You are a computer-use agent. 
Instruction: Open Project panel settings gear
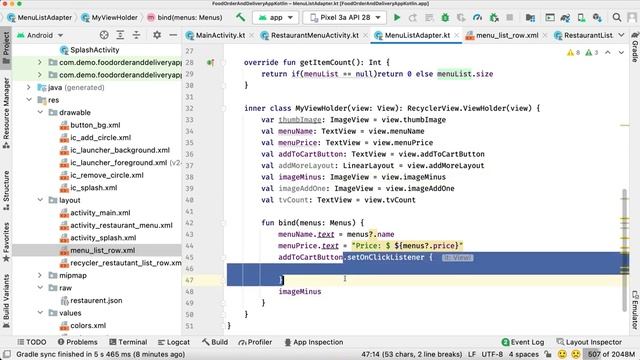(157, 35)
